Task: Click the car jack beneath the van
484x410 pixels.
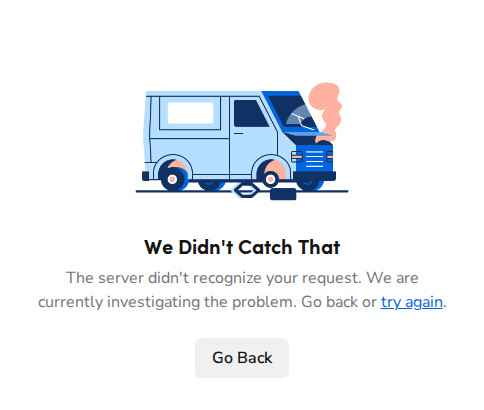Action: 247,190
